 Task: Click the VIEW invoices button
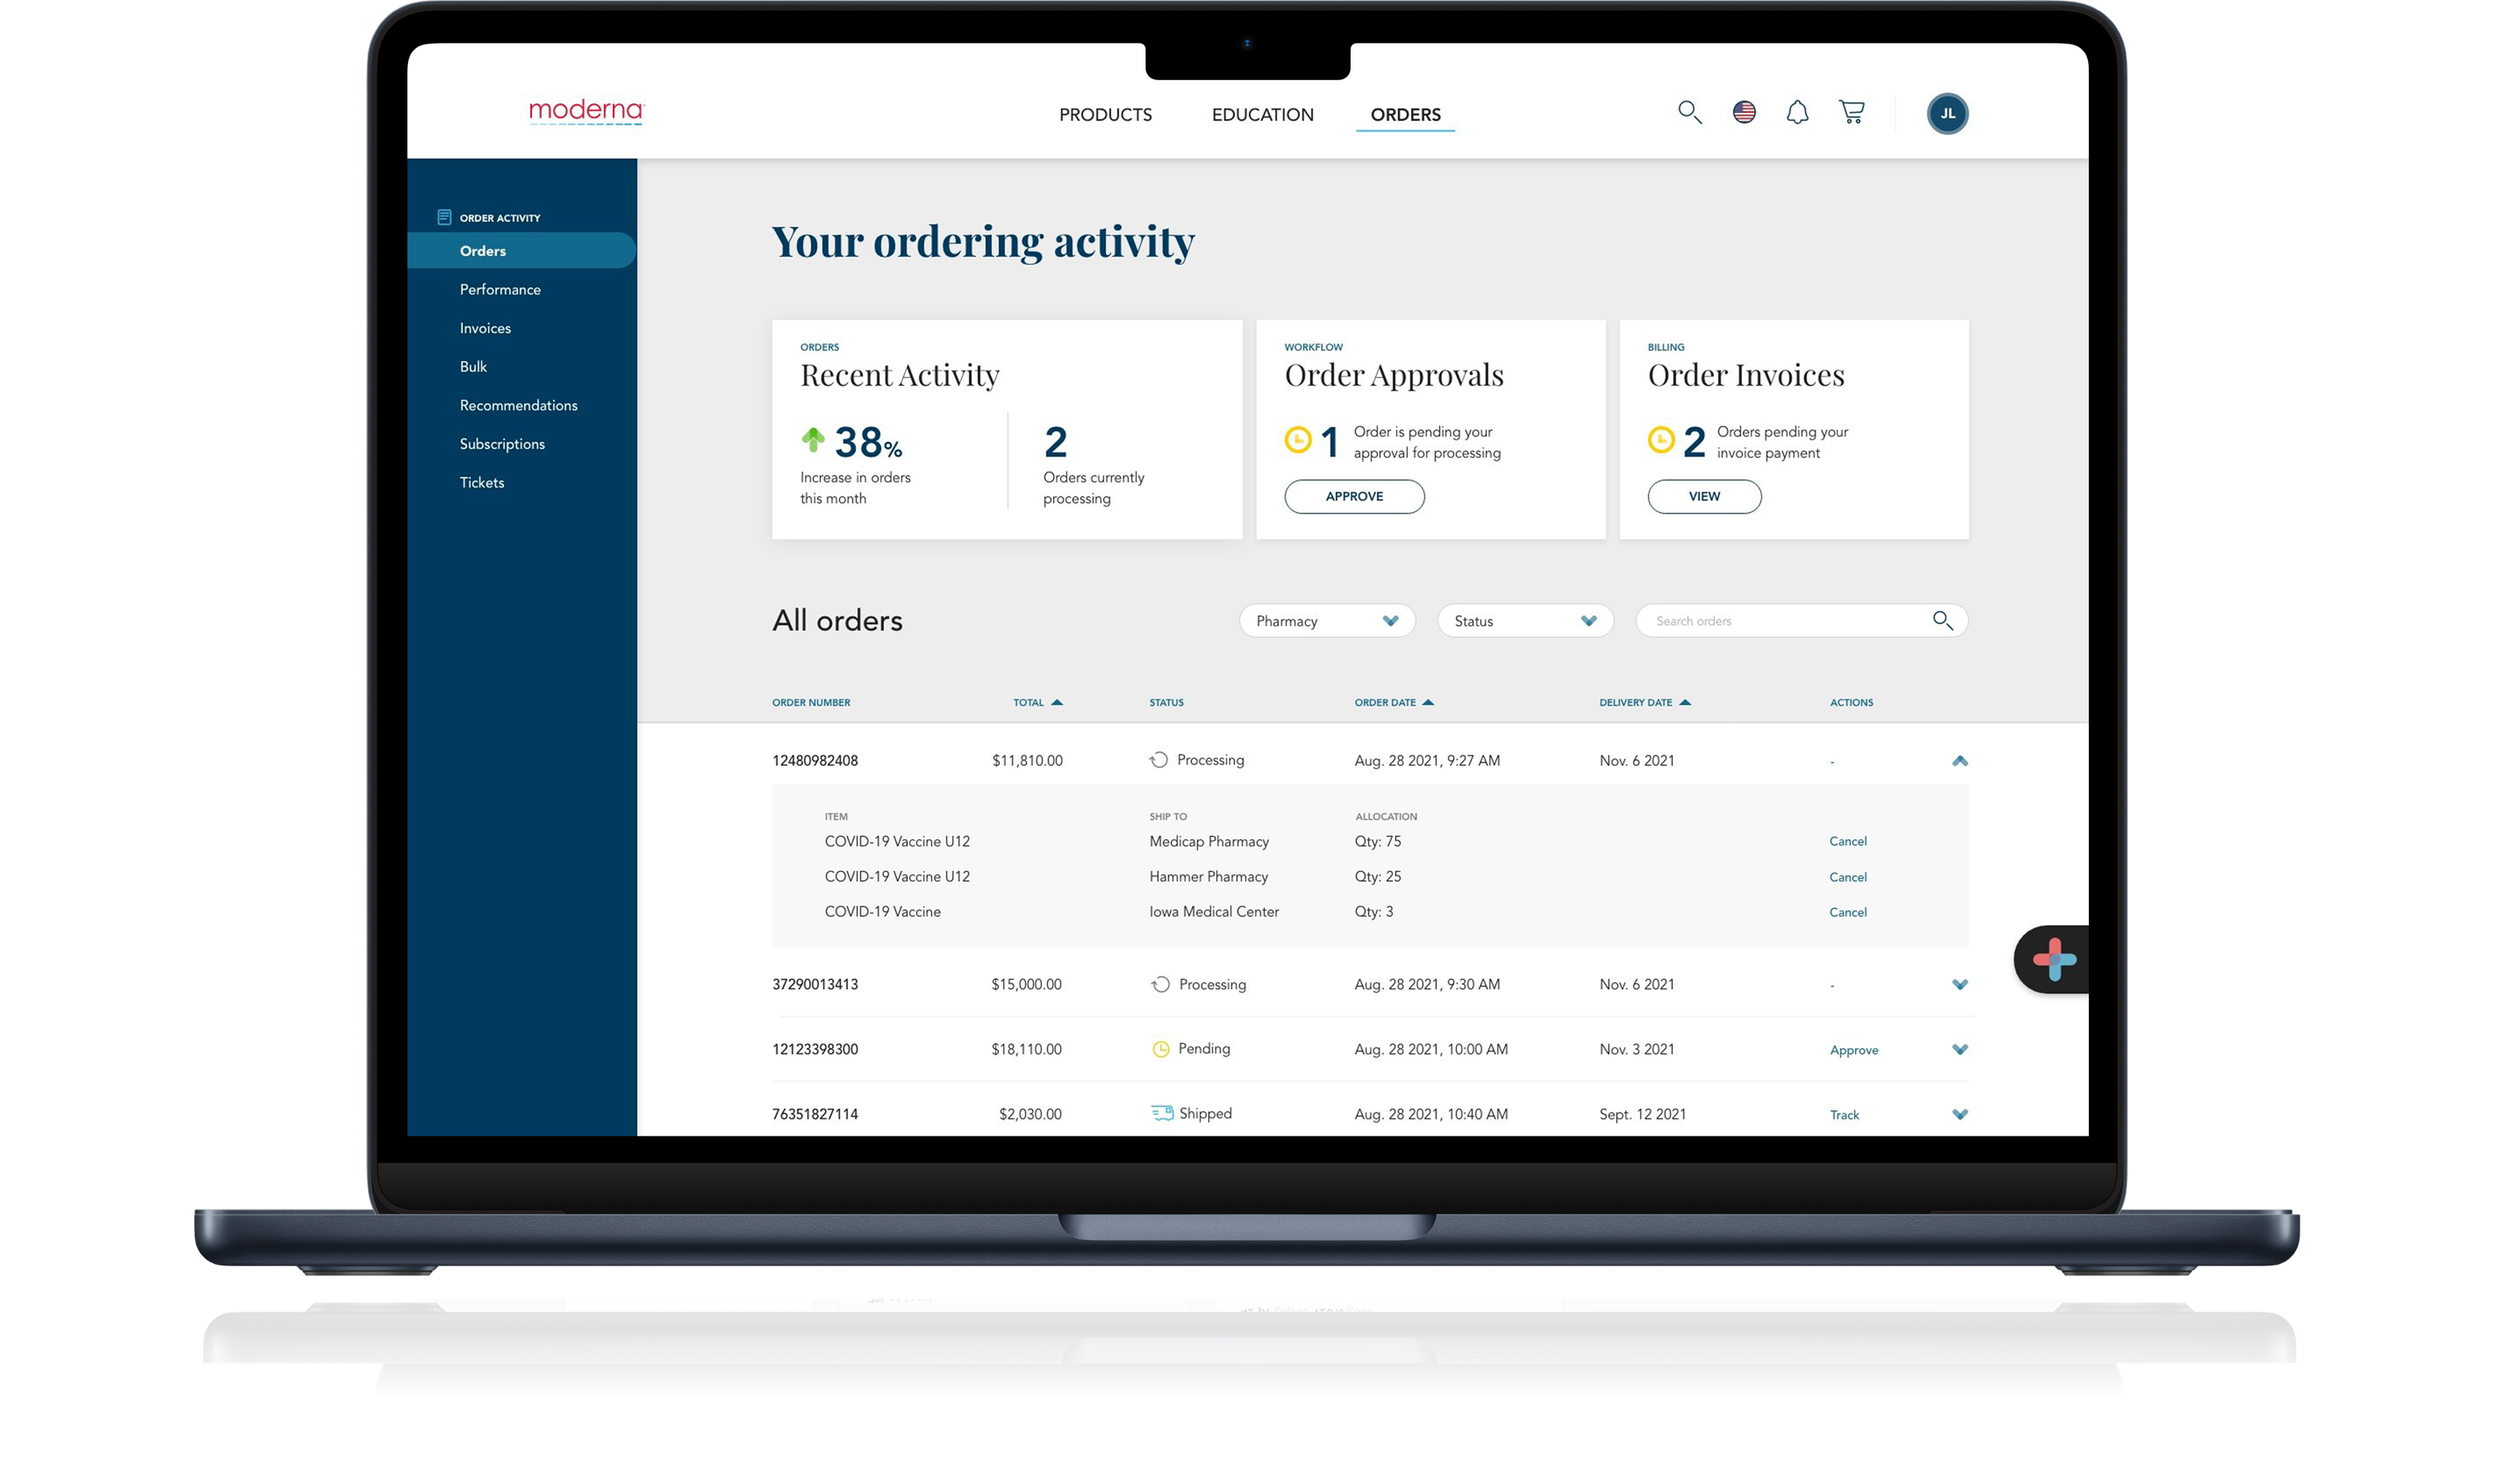(1703, 496)
